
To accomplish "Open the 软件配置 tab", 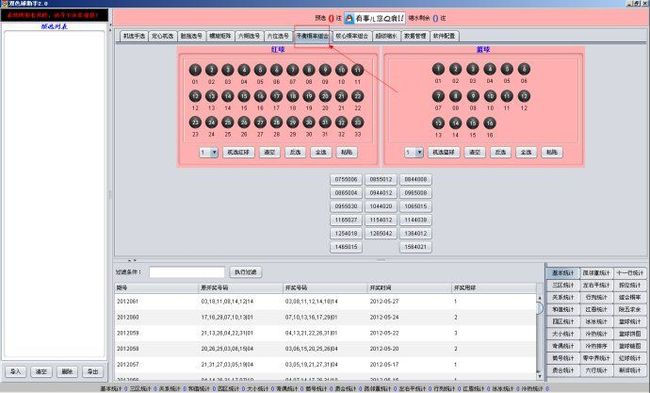I will [x=444, y=36].
